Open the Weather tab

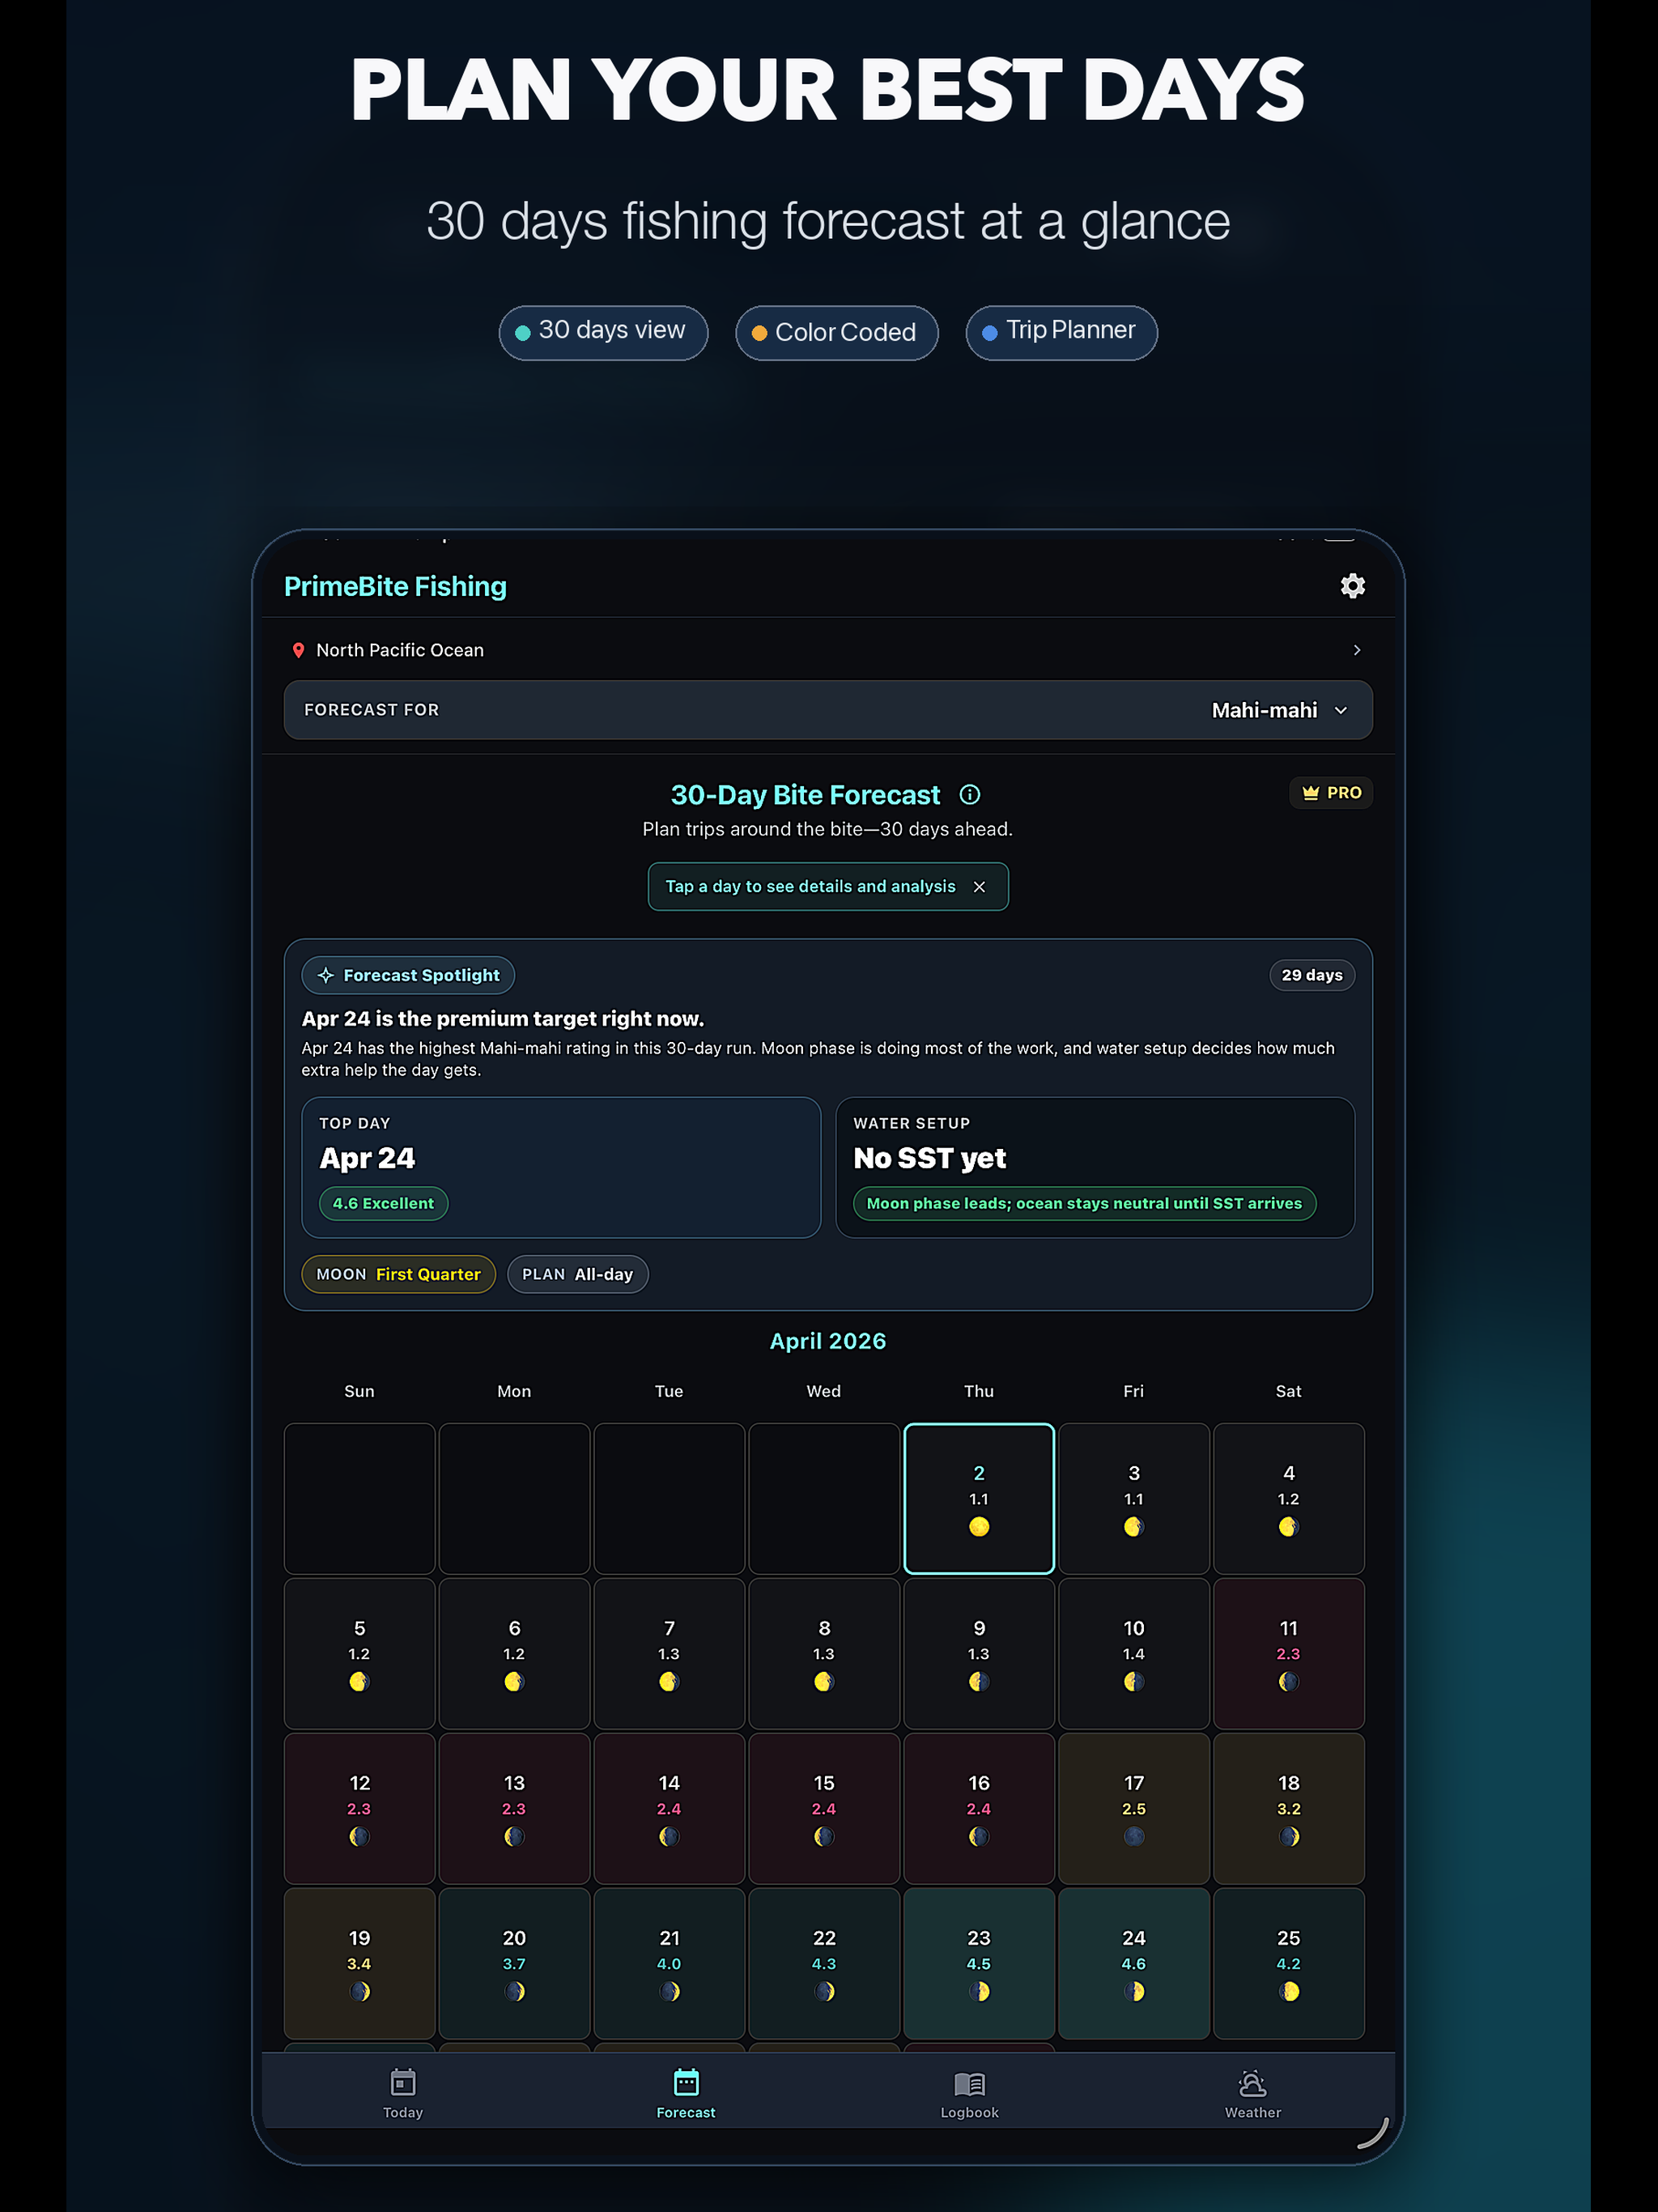[1252, 2094]
